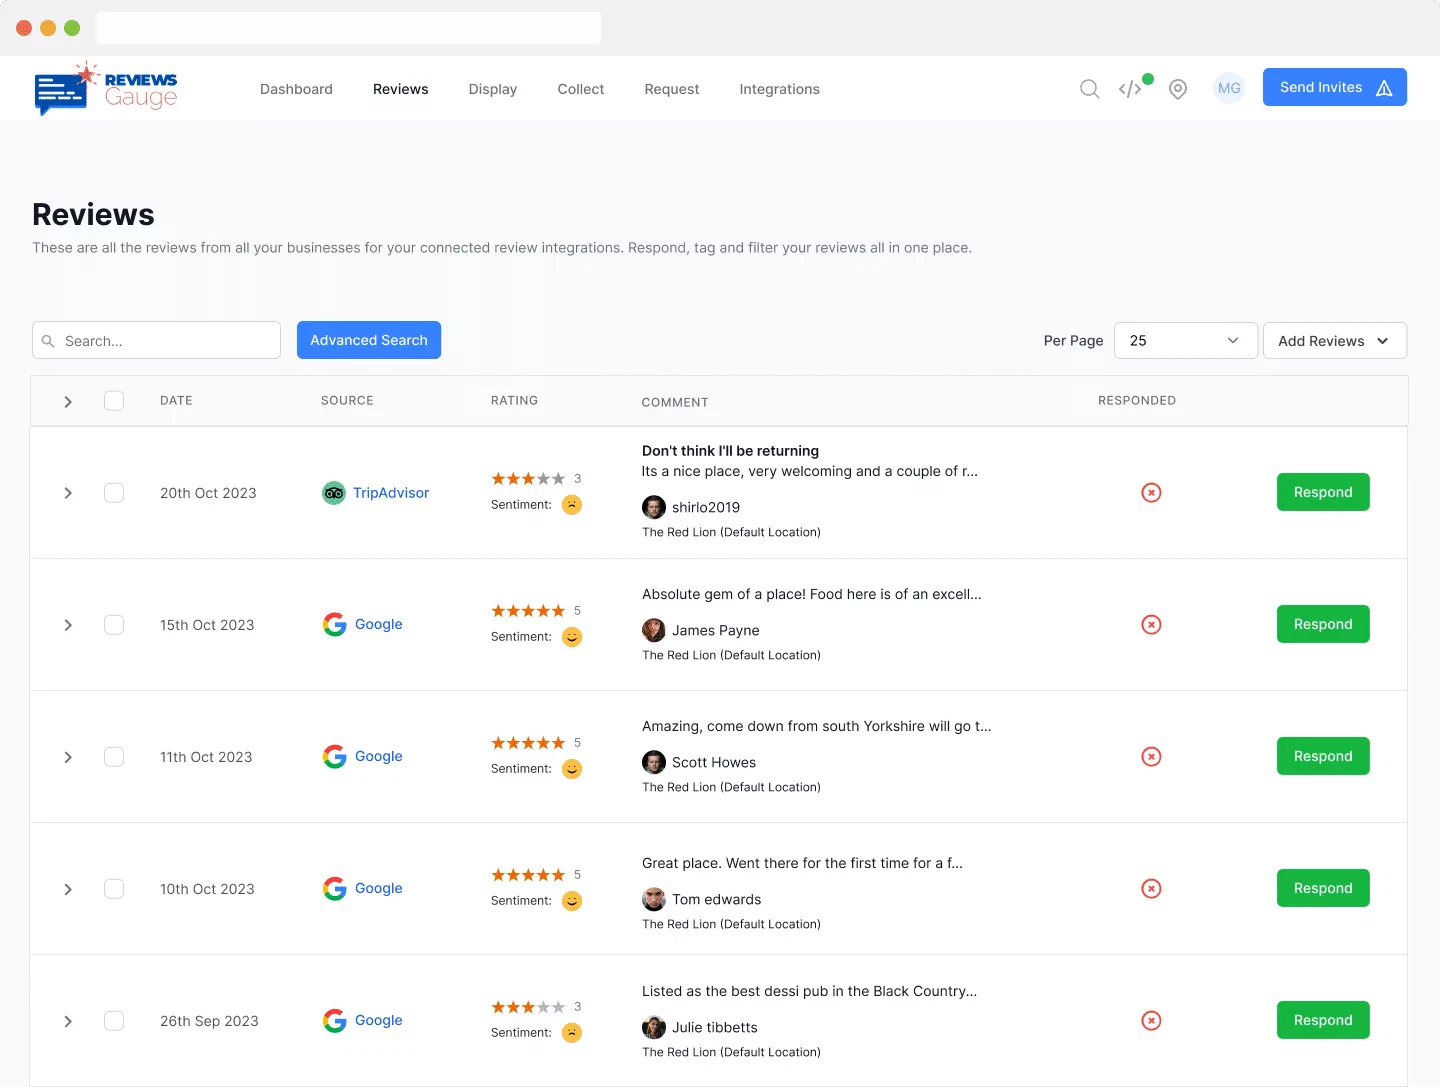1440x1087 pixels.
Task: Expand the 15th Oct 2023 review row
Action: 68,625
